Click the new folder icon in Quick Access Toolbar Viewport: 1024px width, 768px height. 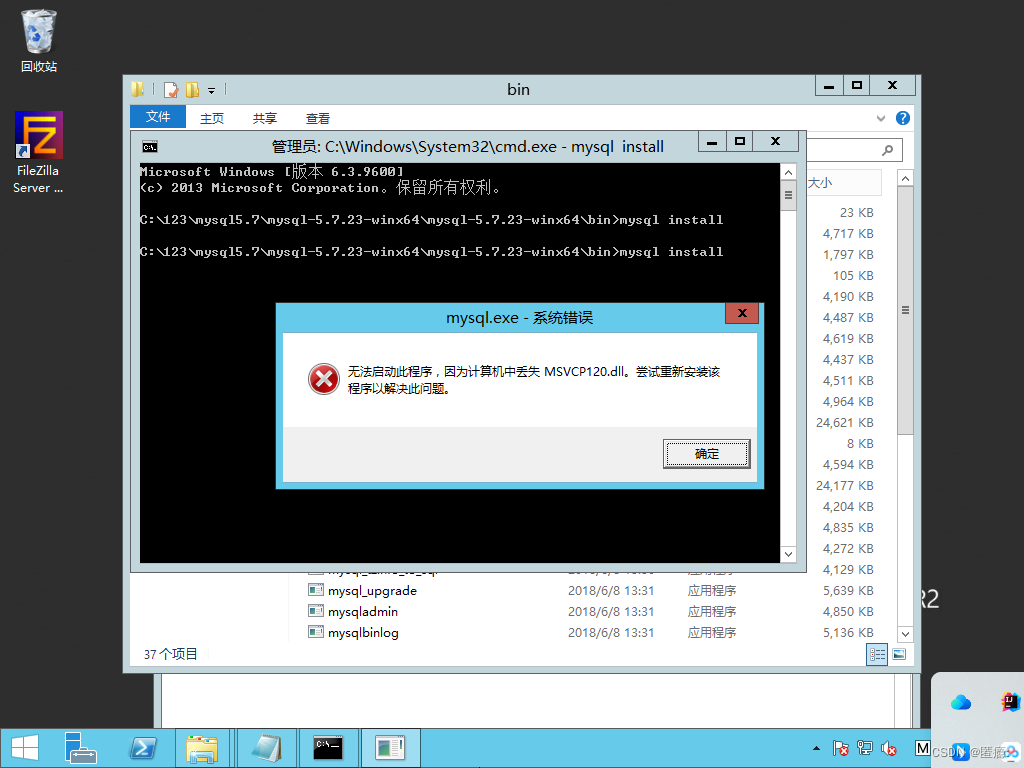pos(191,89)
